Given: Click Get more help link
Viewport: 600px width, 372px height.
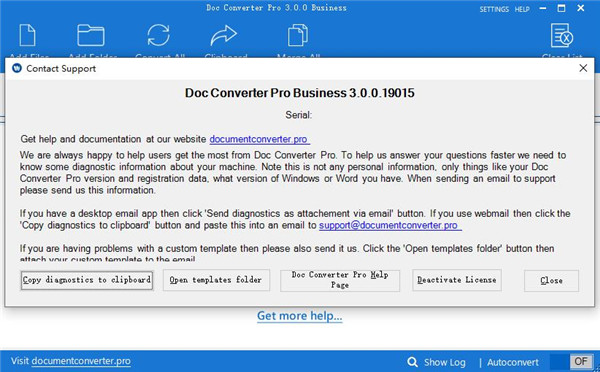Looking at the screenshot, I should (300, 316).
